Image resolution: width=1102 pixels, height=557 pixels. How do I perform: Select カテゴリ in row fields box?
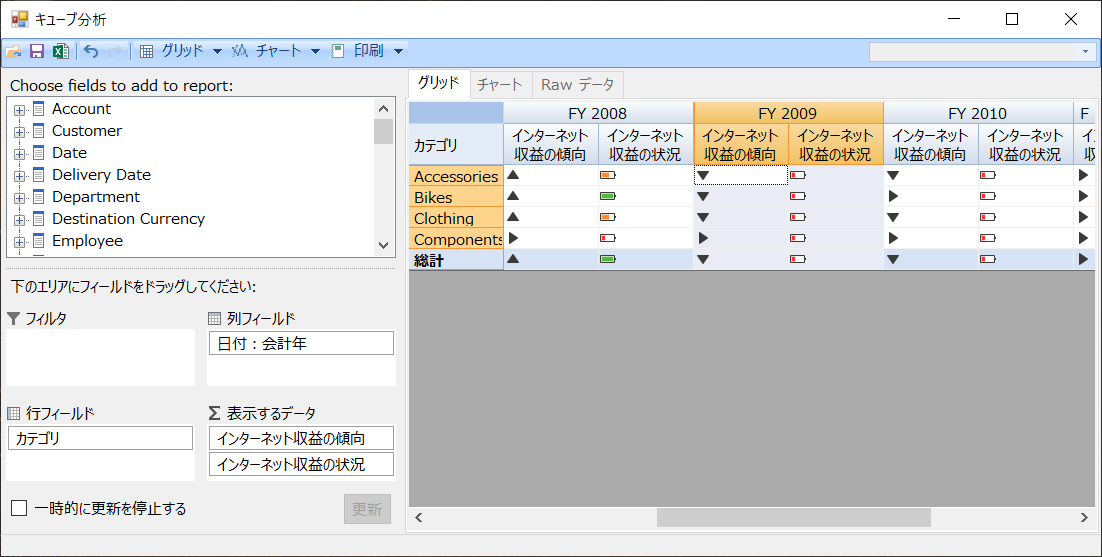[101, 438]
